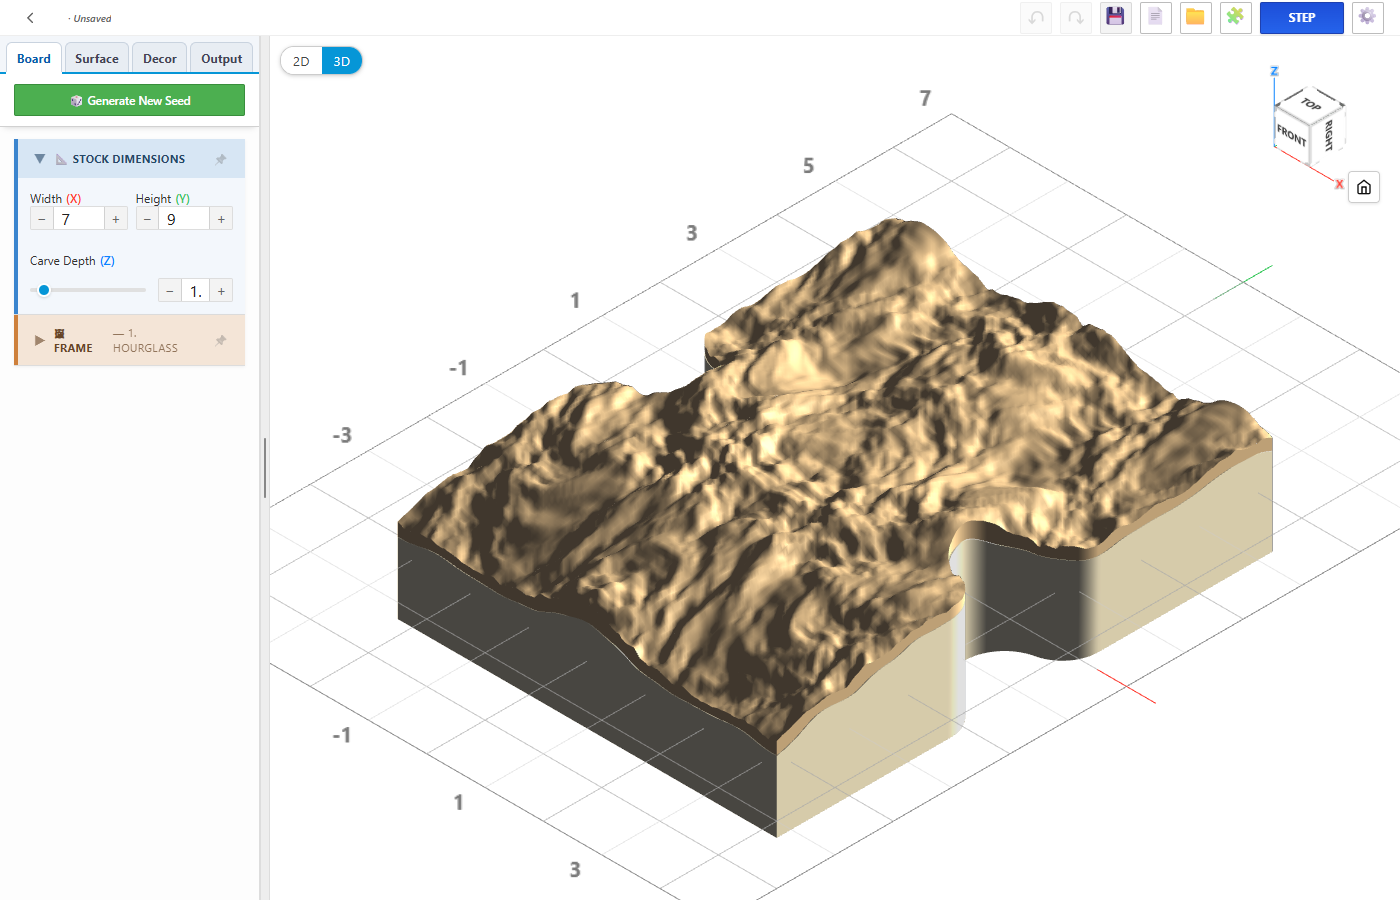The image size is (1400, 900).
Task: Click the redo arrow icon
Action: point(1076,18)
